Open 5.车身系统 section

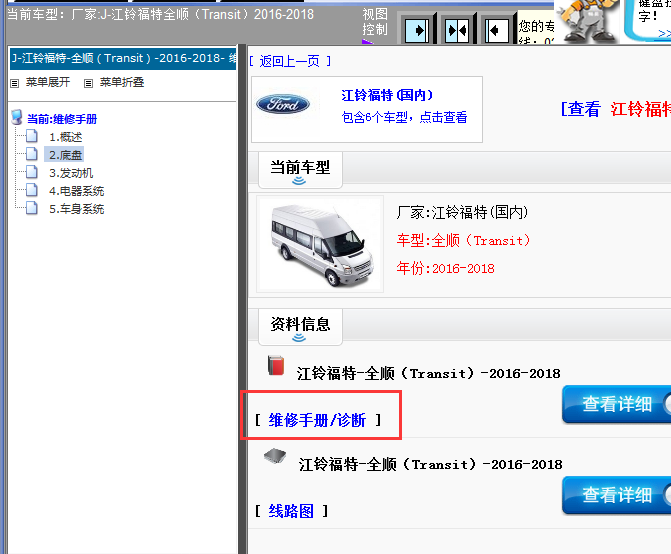pos(77,209)
